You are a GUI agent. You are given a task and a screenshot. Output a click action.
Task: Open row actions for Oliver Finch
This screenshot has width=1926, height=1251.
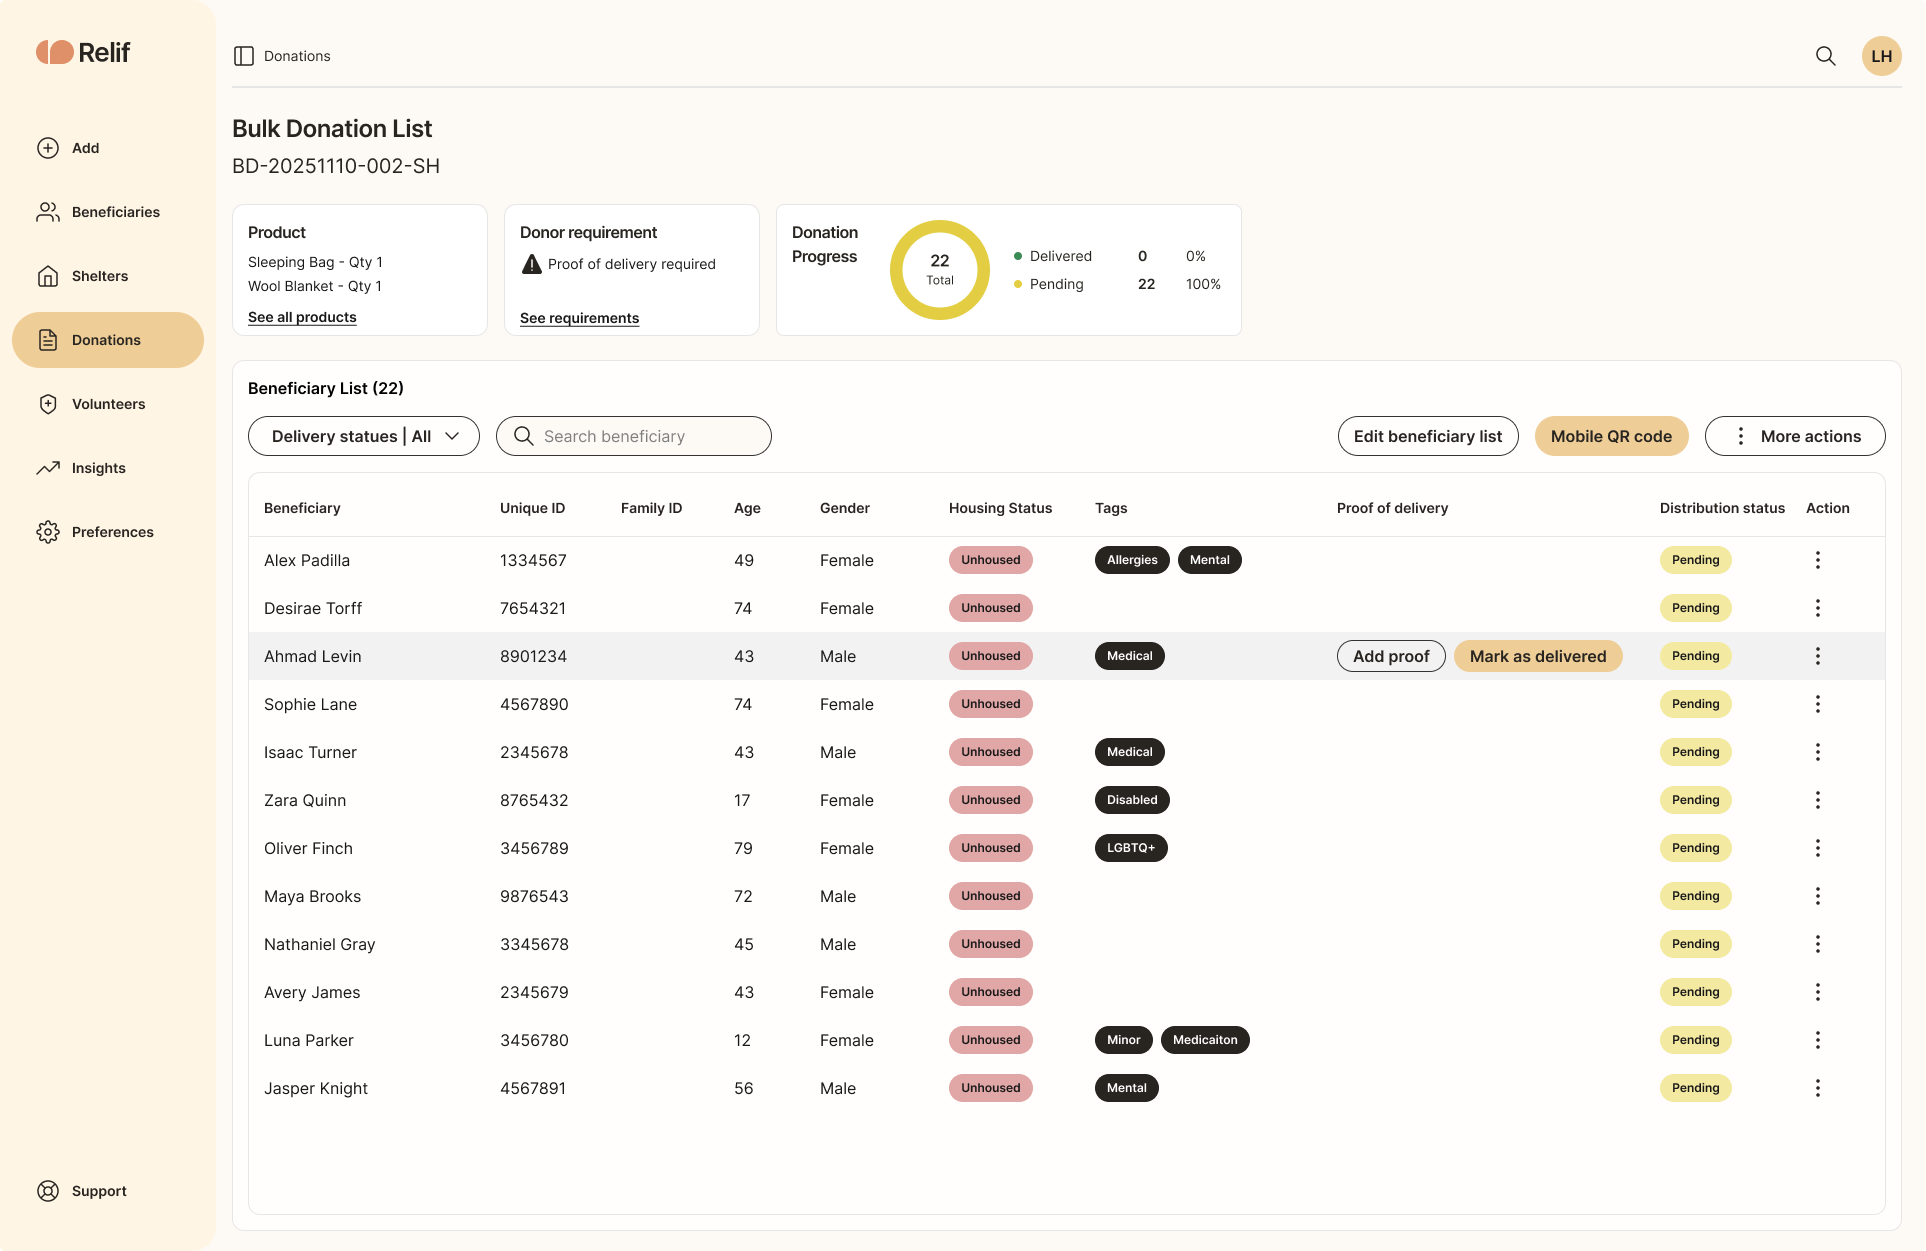pos(1818,848)
